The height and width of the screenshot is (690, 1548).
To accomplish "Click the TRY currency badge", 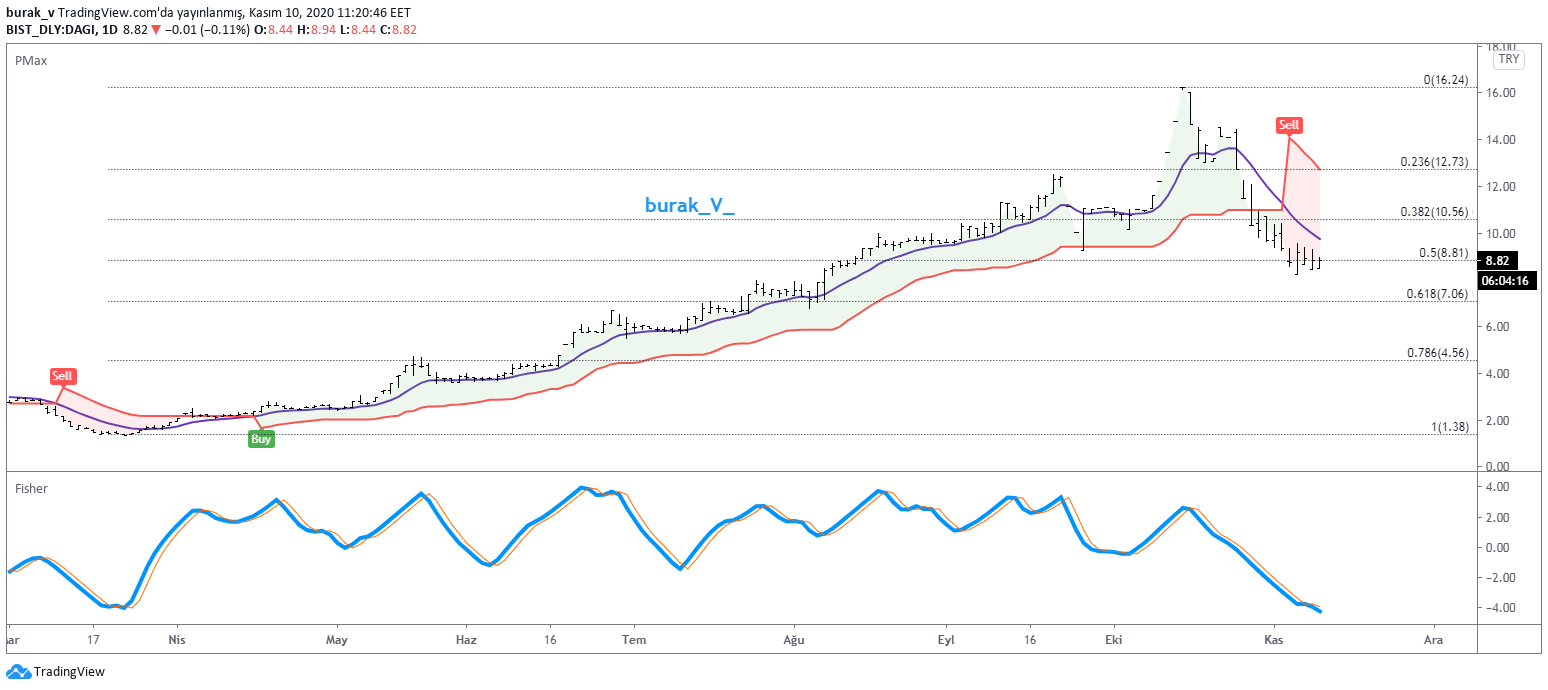I will pyautogui.click(x=1508, y=60).
